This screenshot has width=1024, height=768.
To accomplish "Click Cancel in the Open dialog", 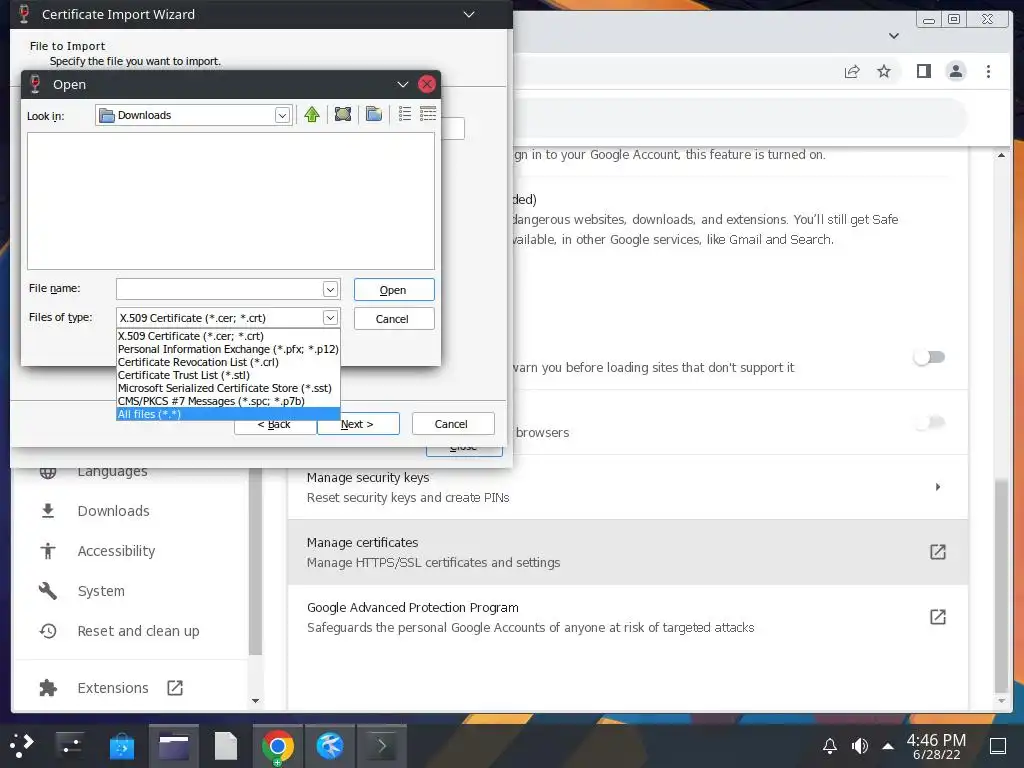I will pos(394,319).
